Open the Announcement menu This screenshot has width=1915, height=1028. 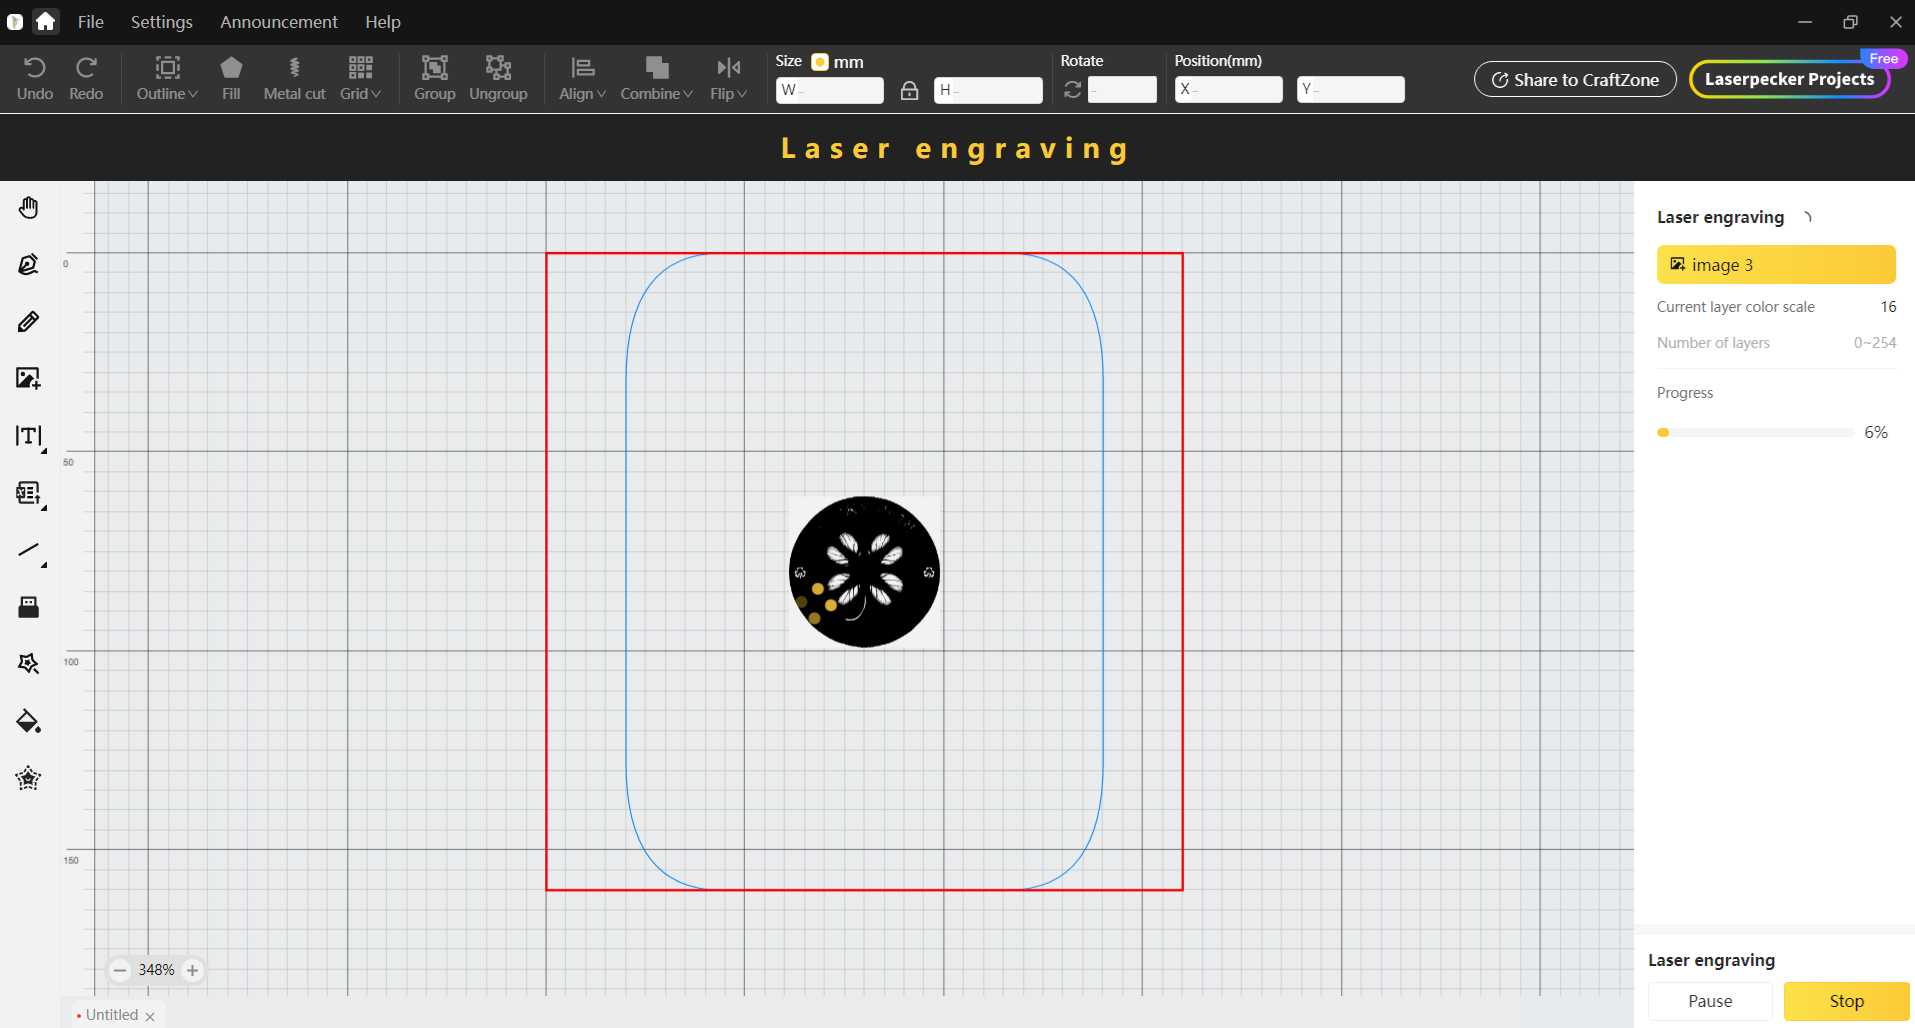[279, 21]
